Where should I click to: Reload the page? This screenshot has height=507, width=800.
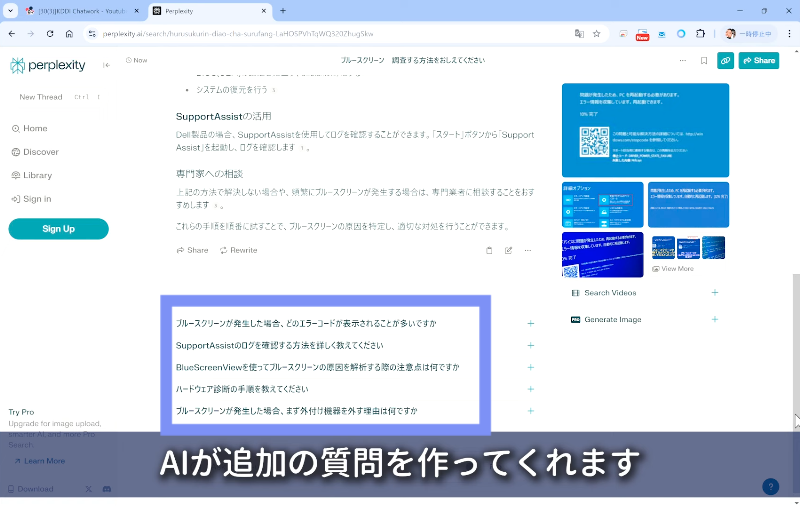click(x=50, y=34)
